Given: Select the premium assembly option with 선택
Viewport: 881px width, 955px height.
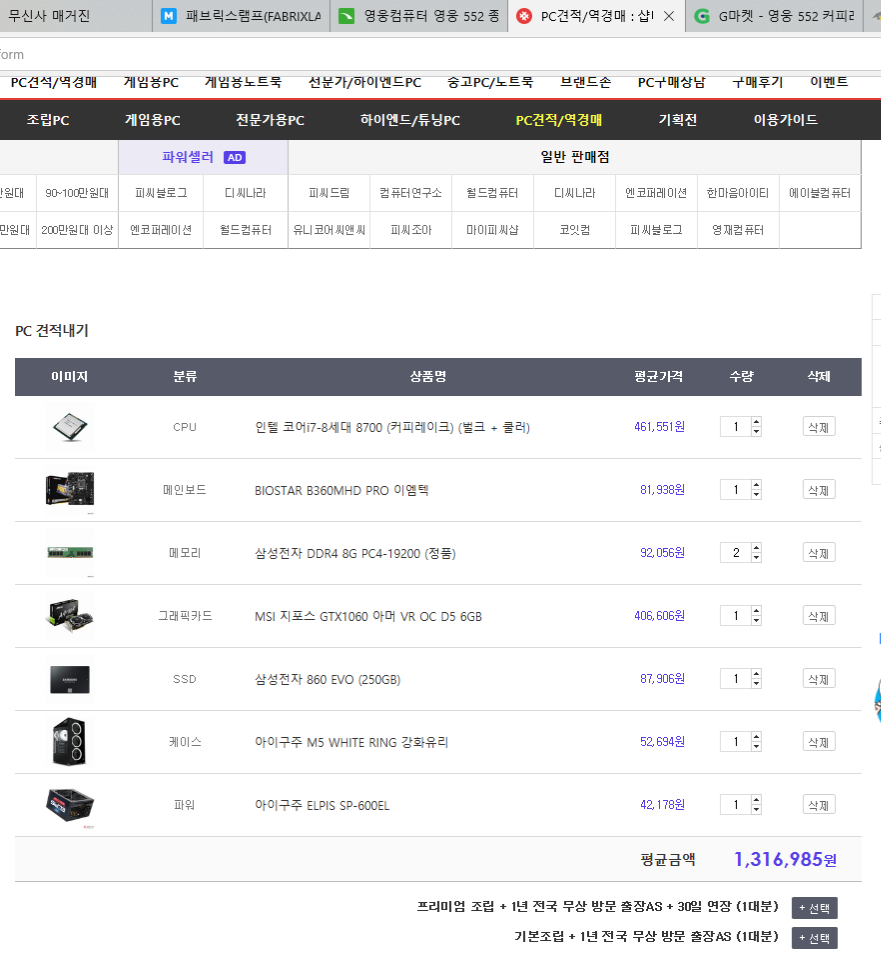Looking at the screenshot, I should (814, 908).
